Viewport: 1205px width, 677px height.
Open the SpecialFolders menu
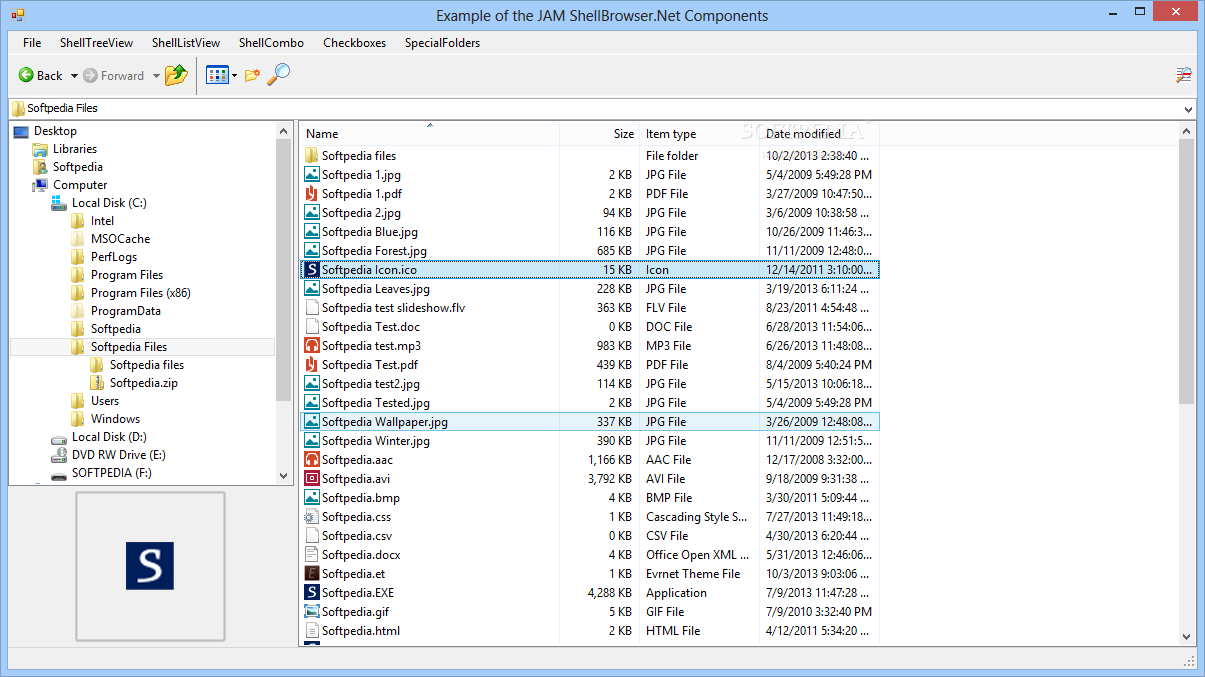tap(442, 43)
